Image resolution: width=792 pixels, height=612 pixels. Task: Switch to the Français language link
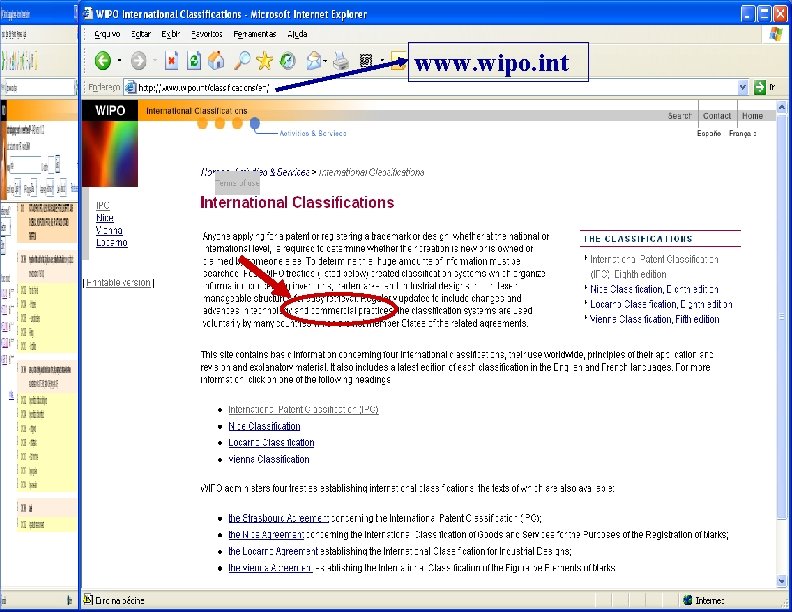(742, 133)
